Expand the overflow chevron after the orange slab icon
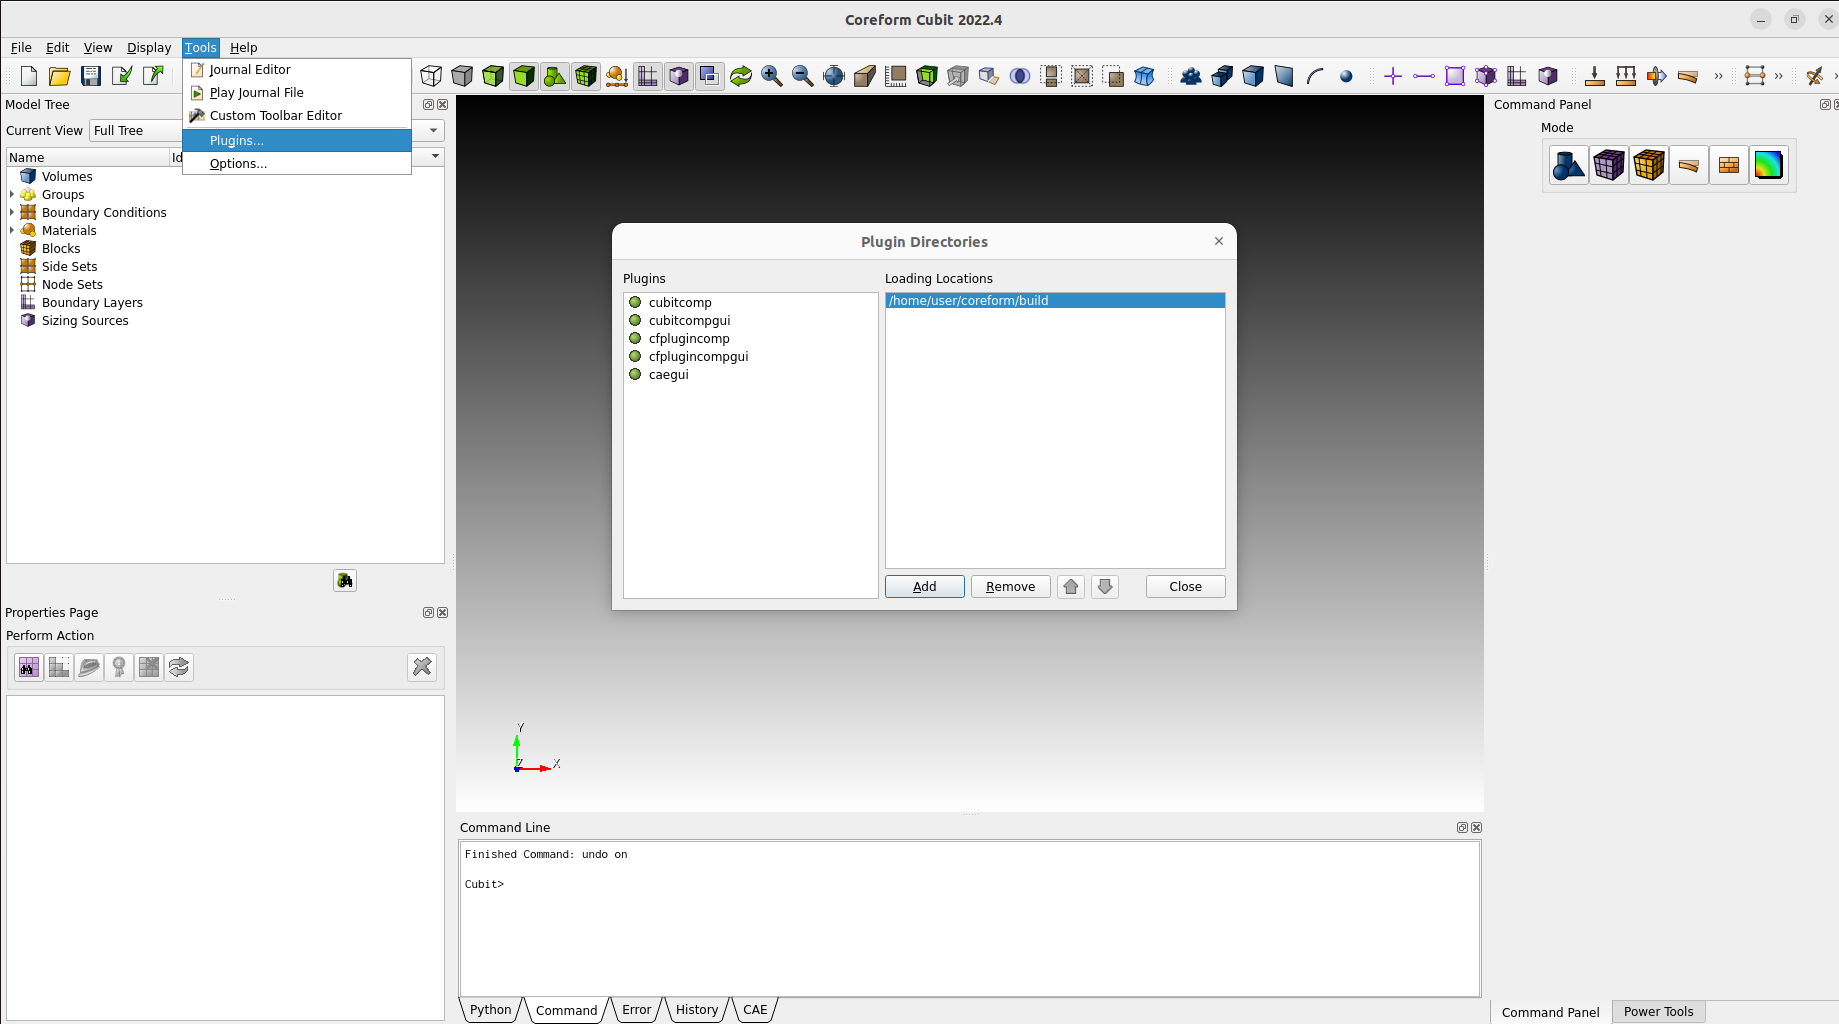 tap(1719, 76)
